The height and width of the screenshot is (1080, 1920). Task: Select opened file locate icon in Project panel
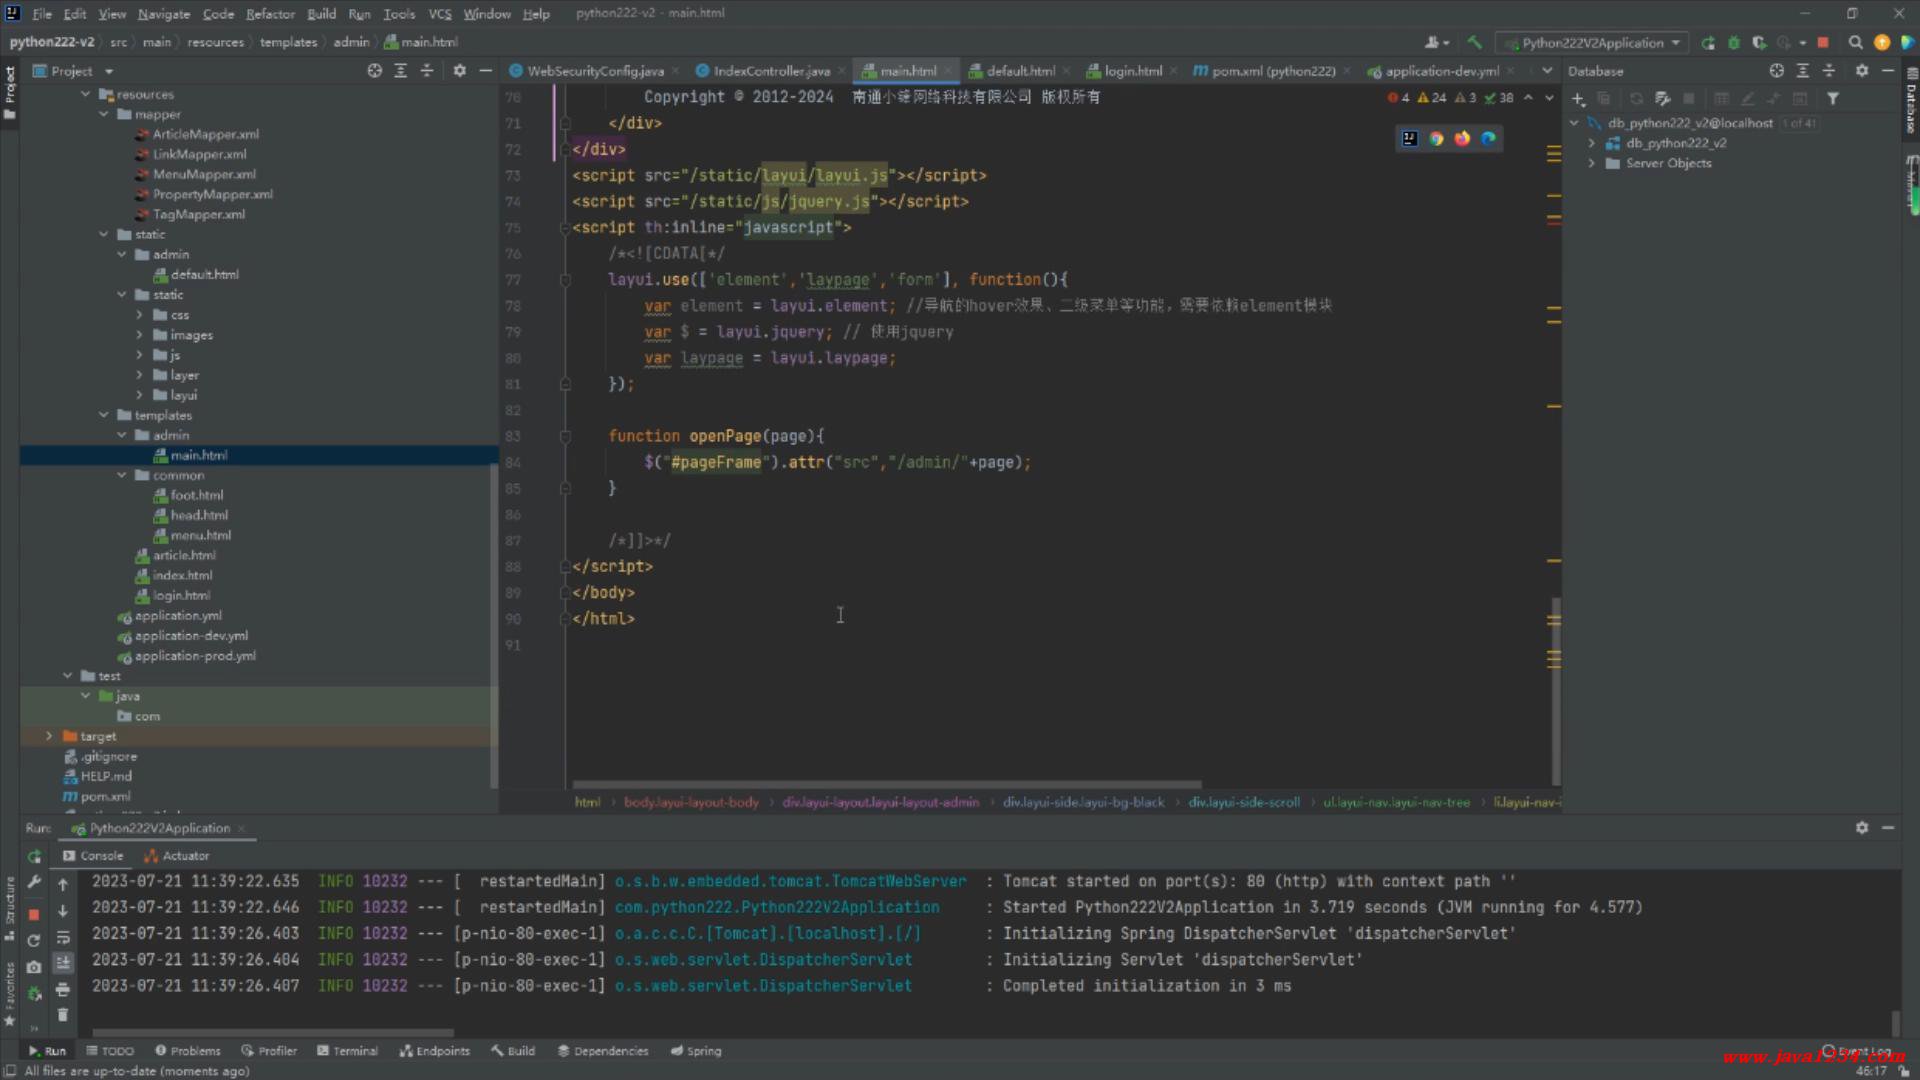(374, 71)
